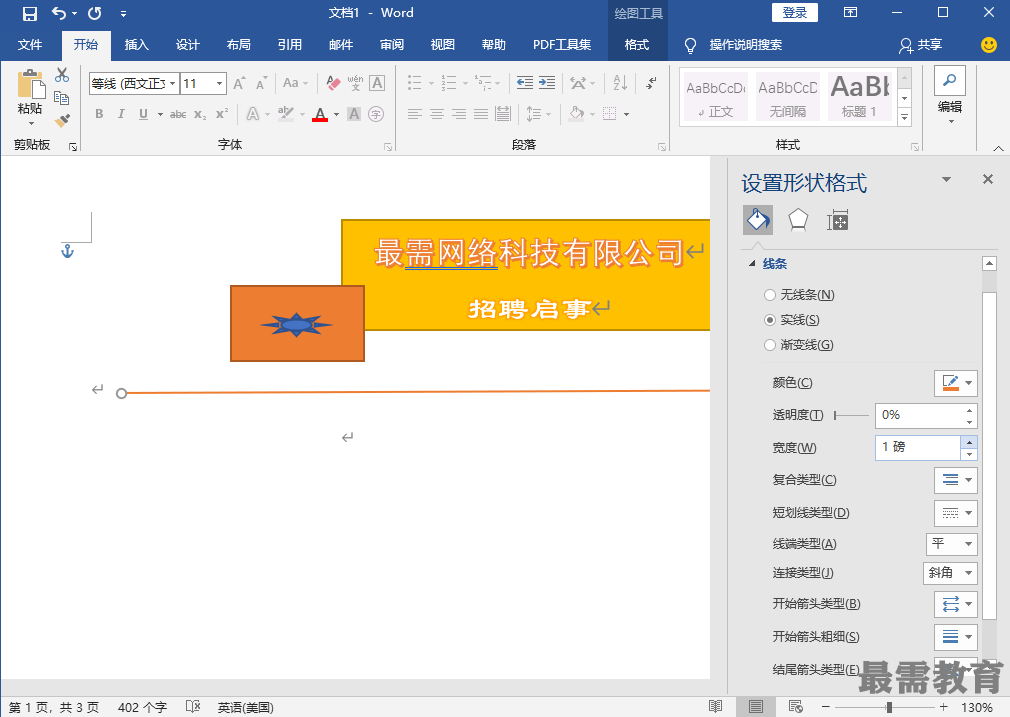Open the File (文件) tab

[30, 45]
